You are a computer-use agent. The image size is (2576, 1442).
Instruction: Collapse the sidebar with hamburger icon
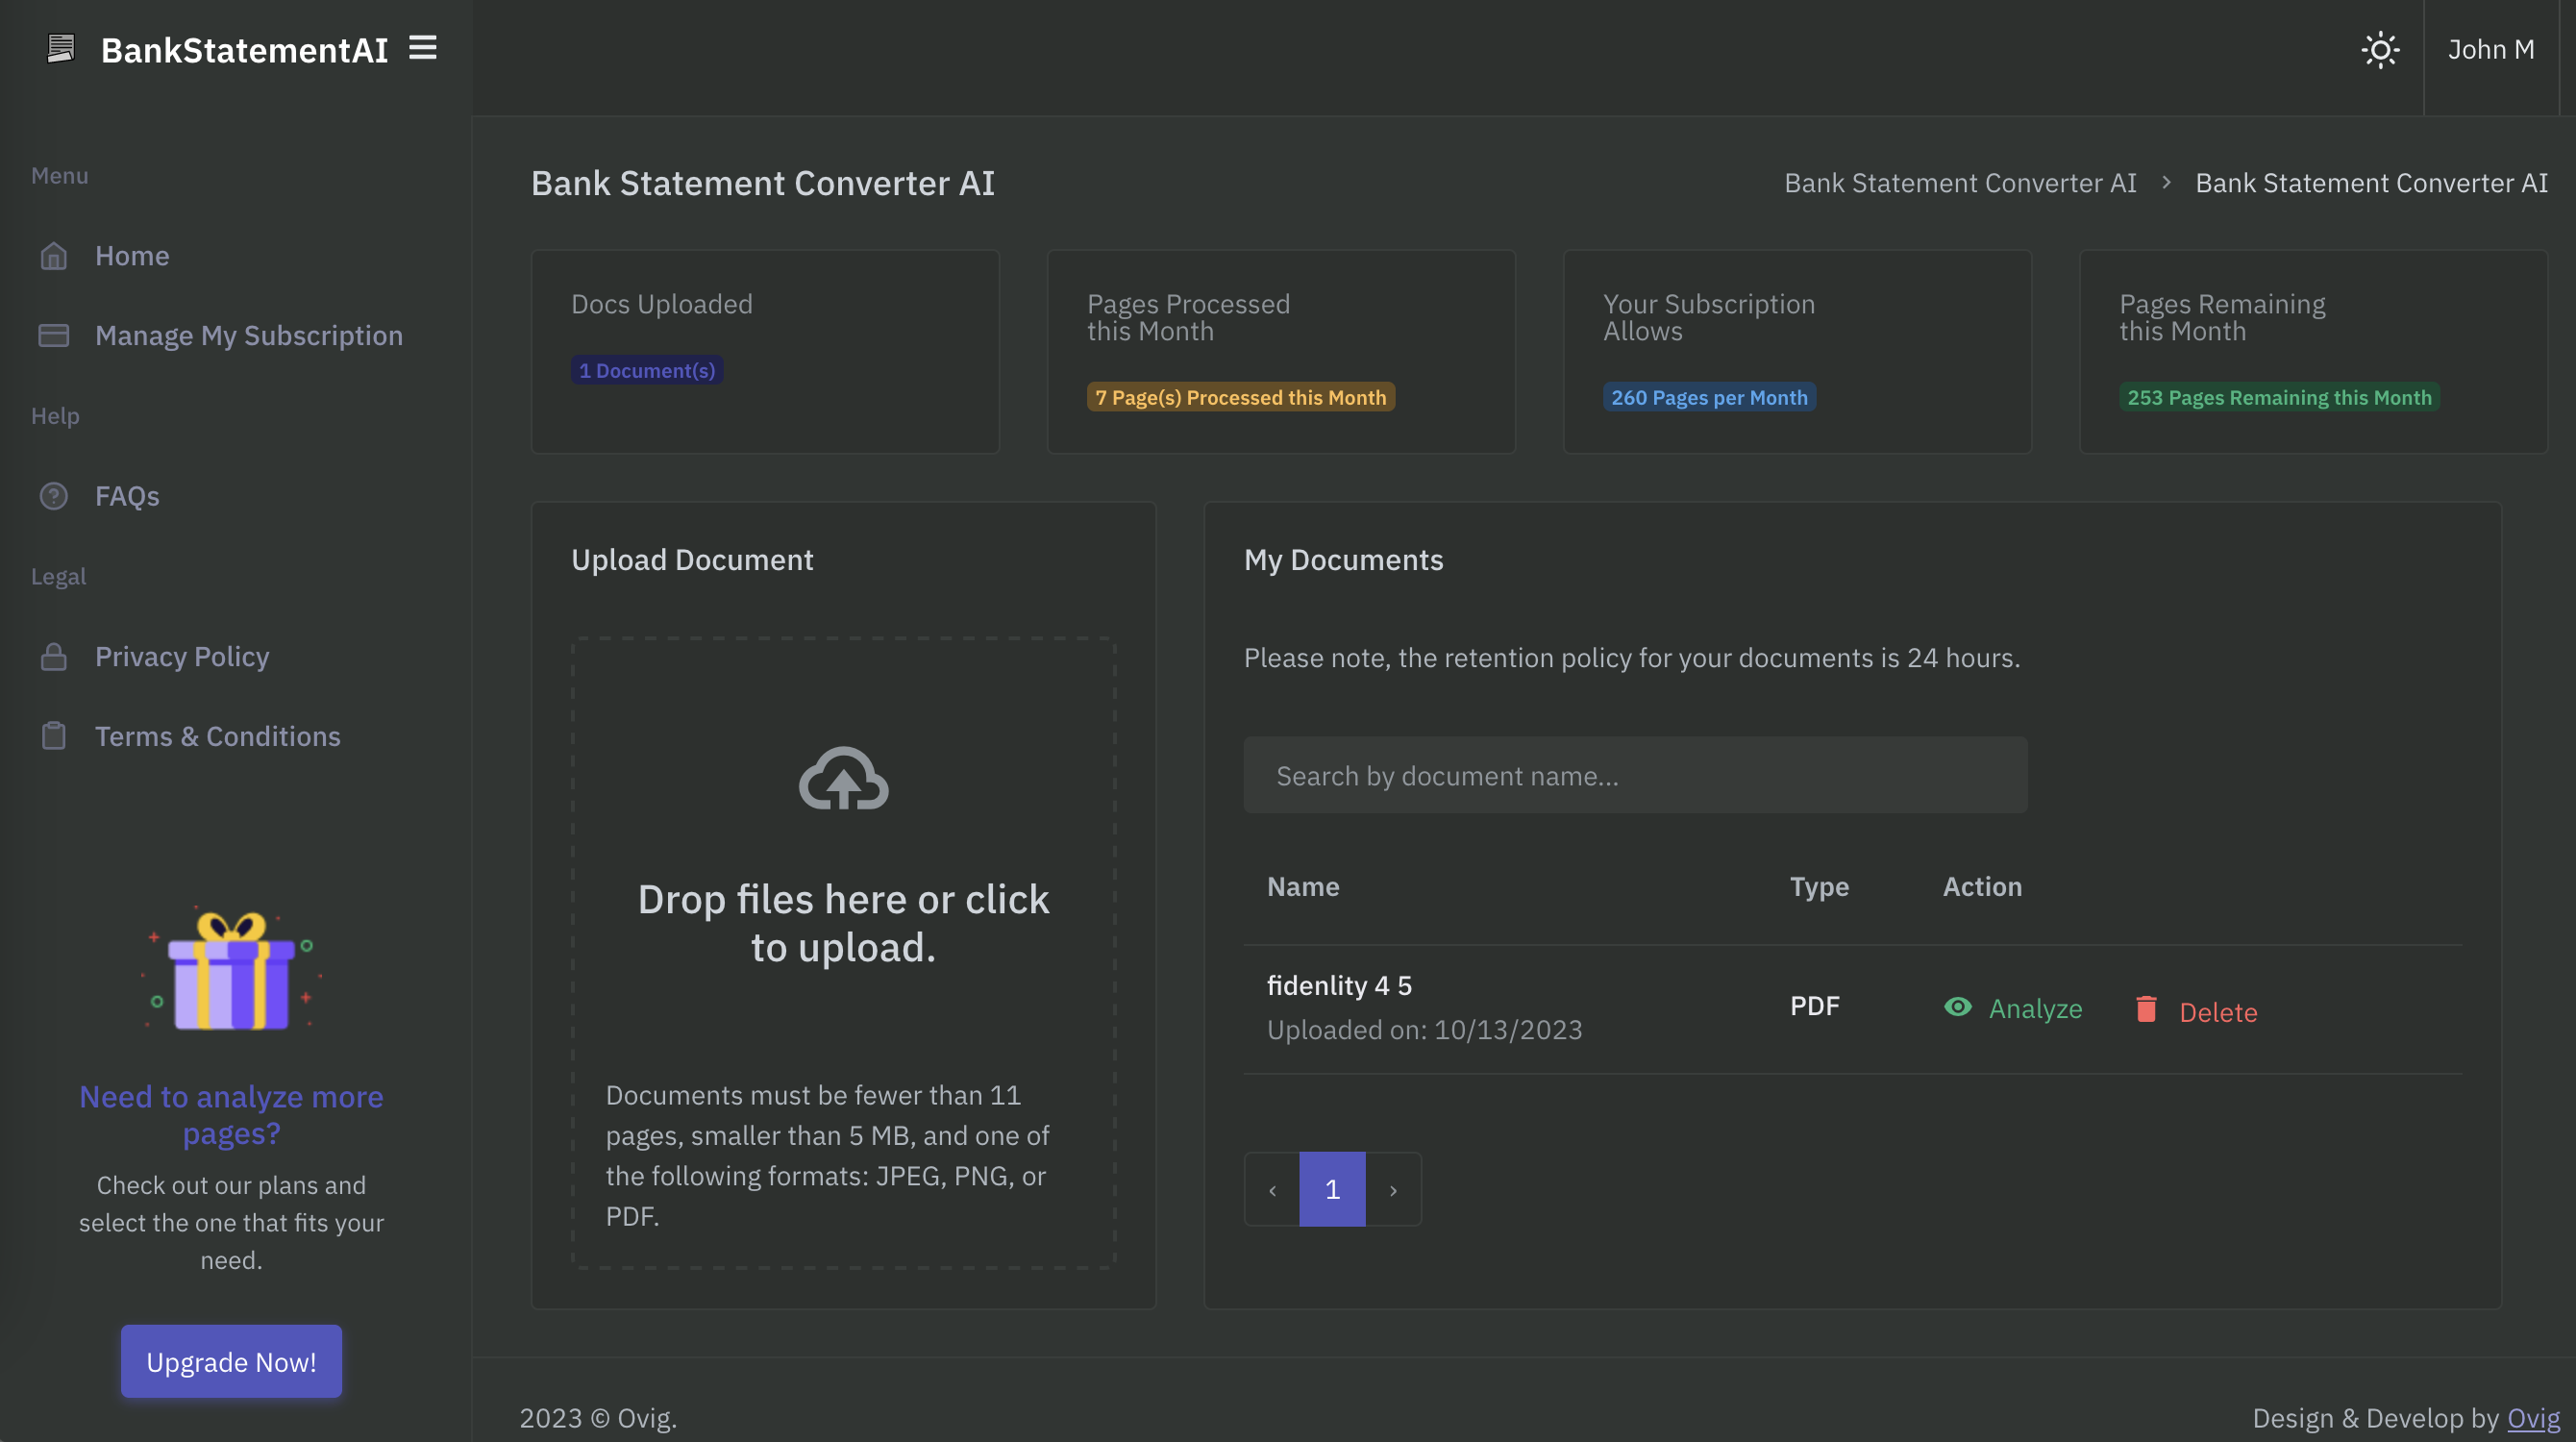point(422,48)
